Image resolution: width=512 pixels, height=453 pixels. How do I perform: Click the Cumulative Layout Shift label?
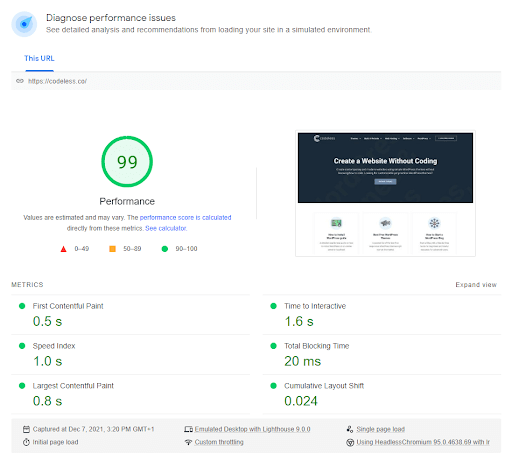click(324, 386)
